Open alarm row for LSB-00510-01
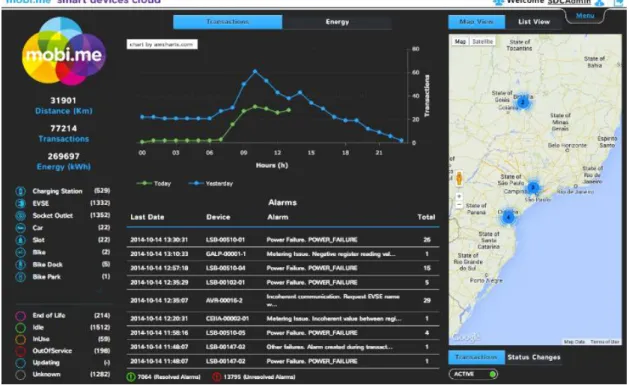The image size is (629, 385). [x=283, y=240]
